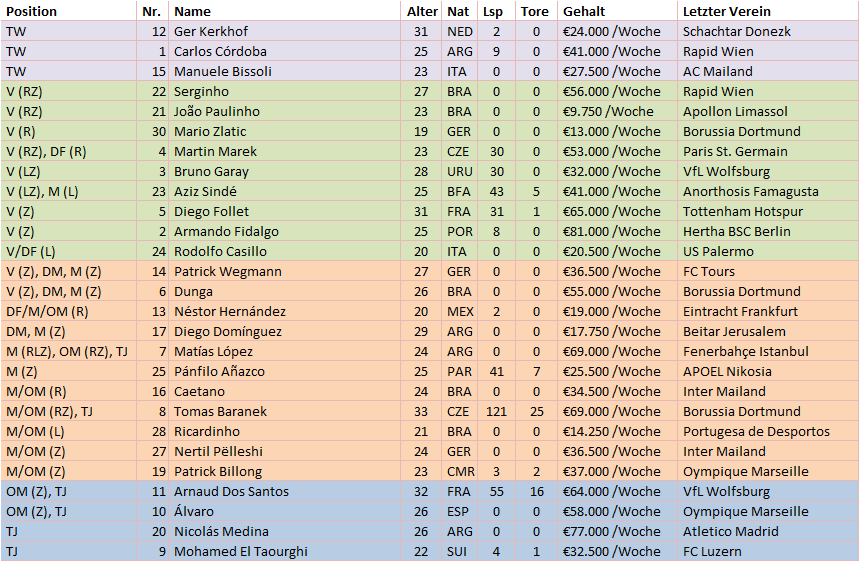859x561 pixels.
Task: Click Arnaud Dos Santos name cell
Action: pos(285,491)
